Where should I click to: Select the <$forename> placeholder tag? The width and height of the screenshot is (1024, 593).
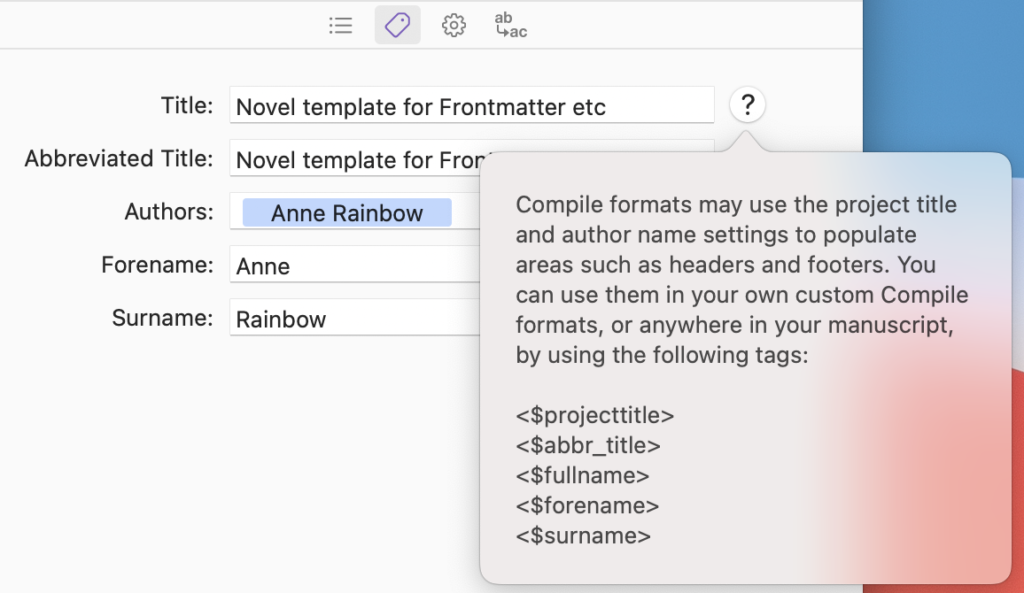click(x=585, y=506)
